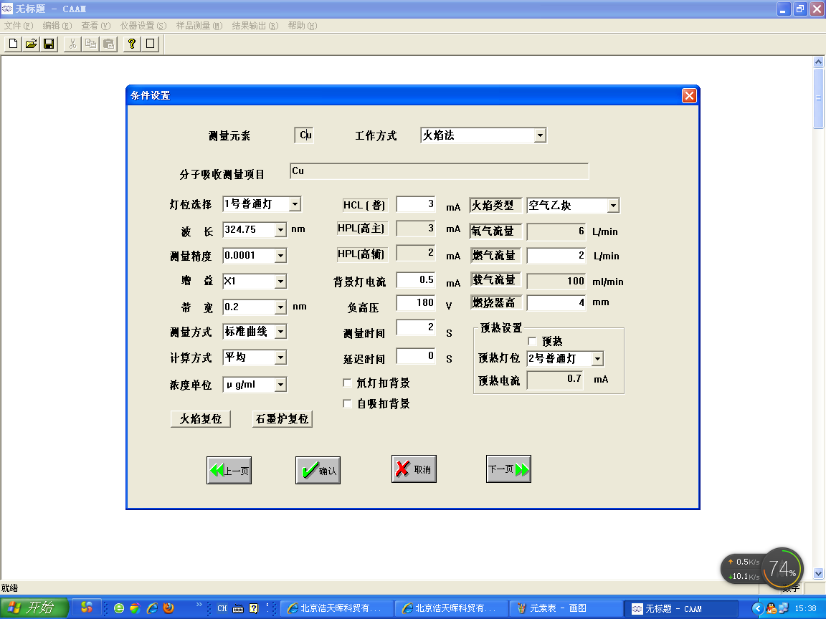826x619 pixels.
Task: Click the Save floppy disk toolbar icon
Action: 48,44
